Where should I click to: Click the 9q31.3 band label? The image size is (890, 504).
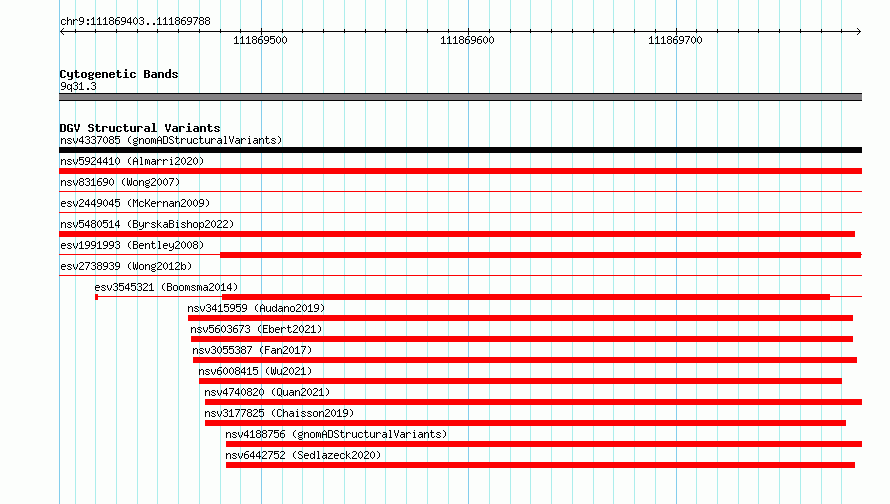click(x=78, y=86)
